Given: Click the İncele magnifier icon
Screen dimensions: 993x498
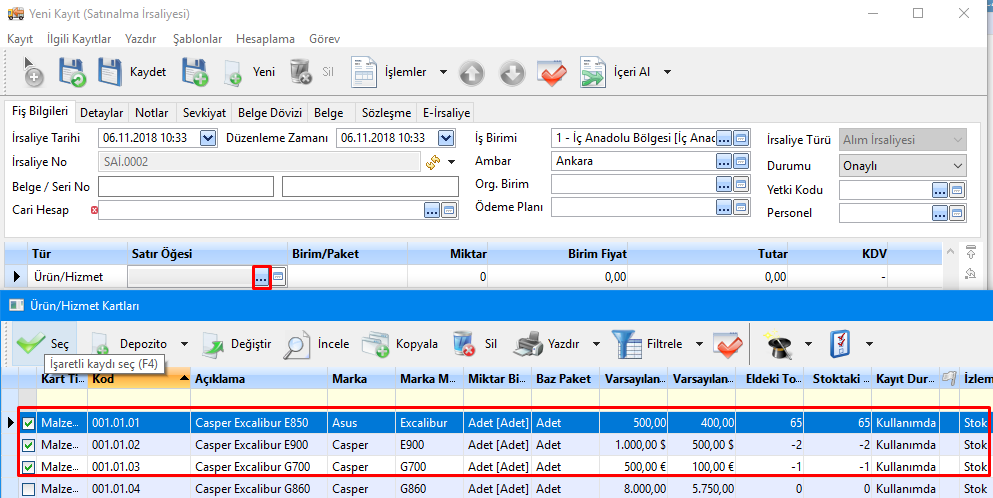Looking at the screenshot, I should pyautogui.click(x=297, y=344).
